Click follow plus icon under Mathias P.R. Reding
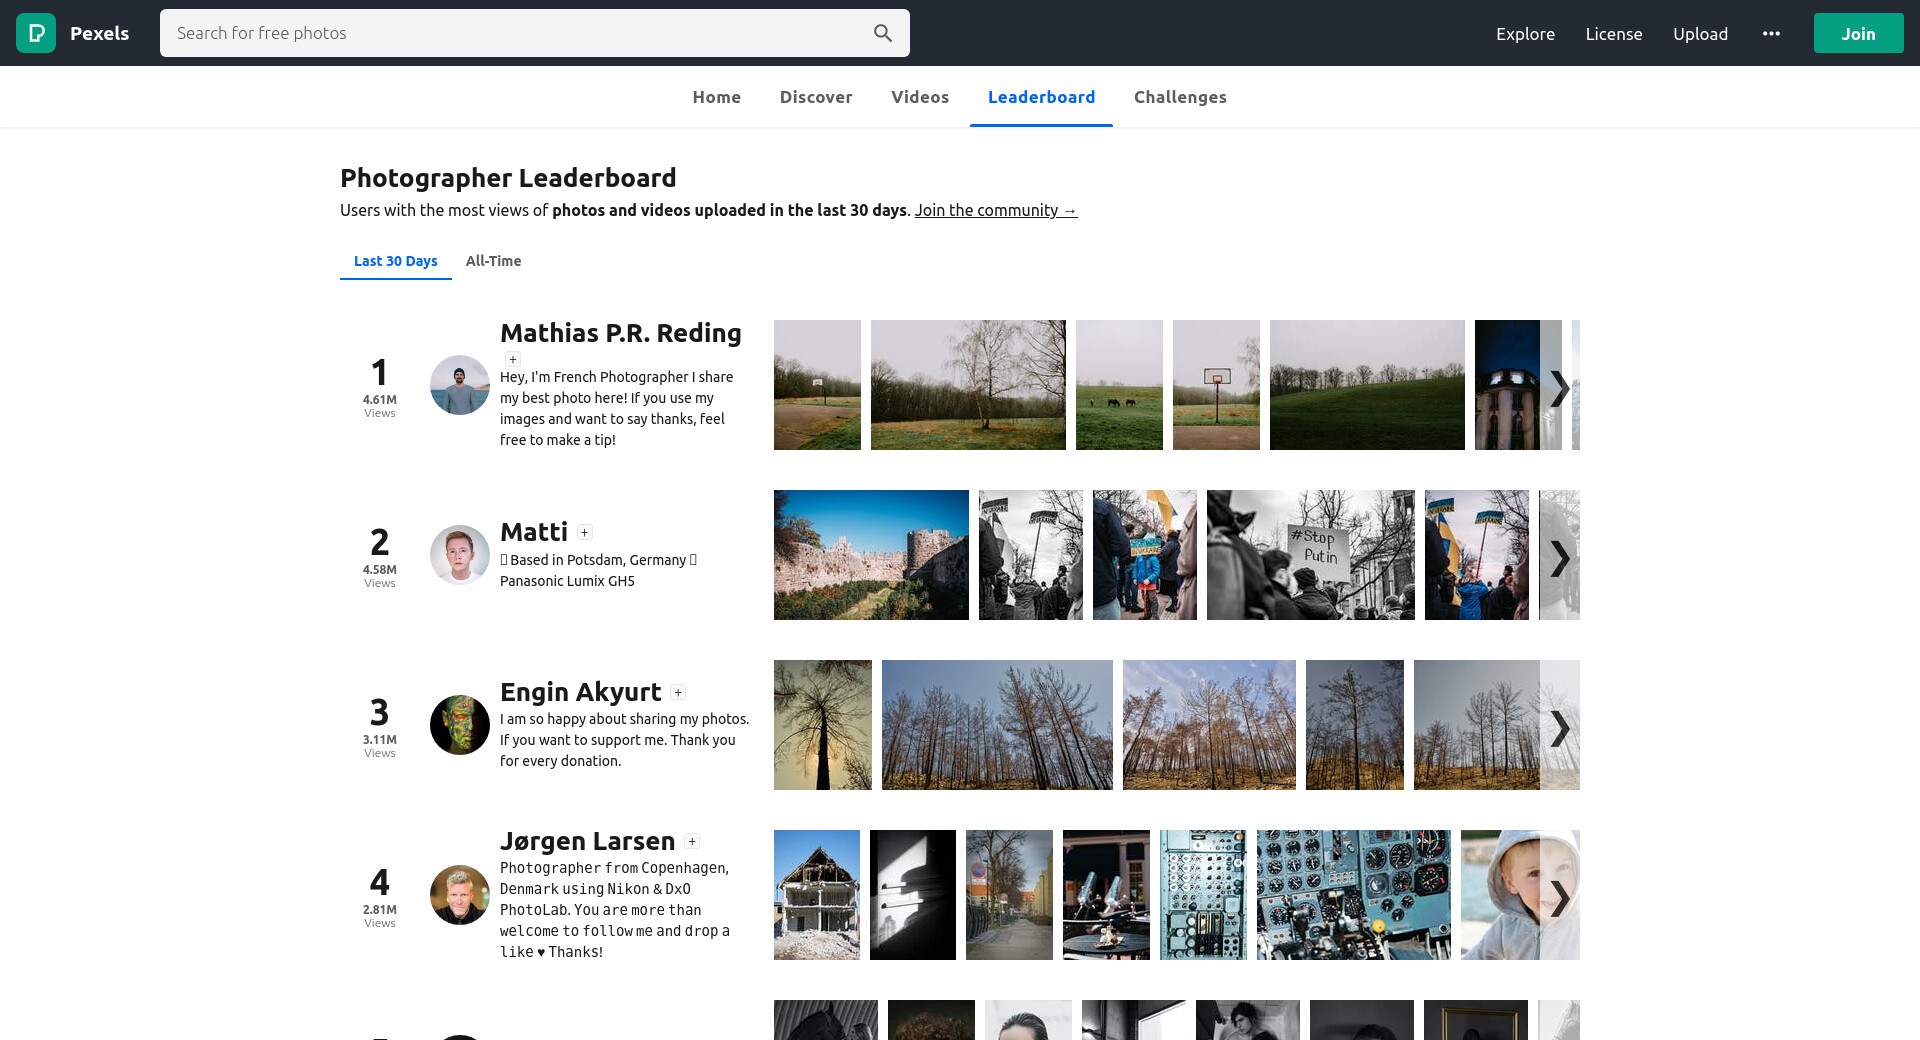Image resolution: width=1920 pixels, height=1040 pixels. coord(513,359)
